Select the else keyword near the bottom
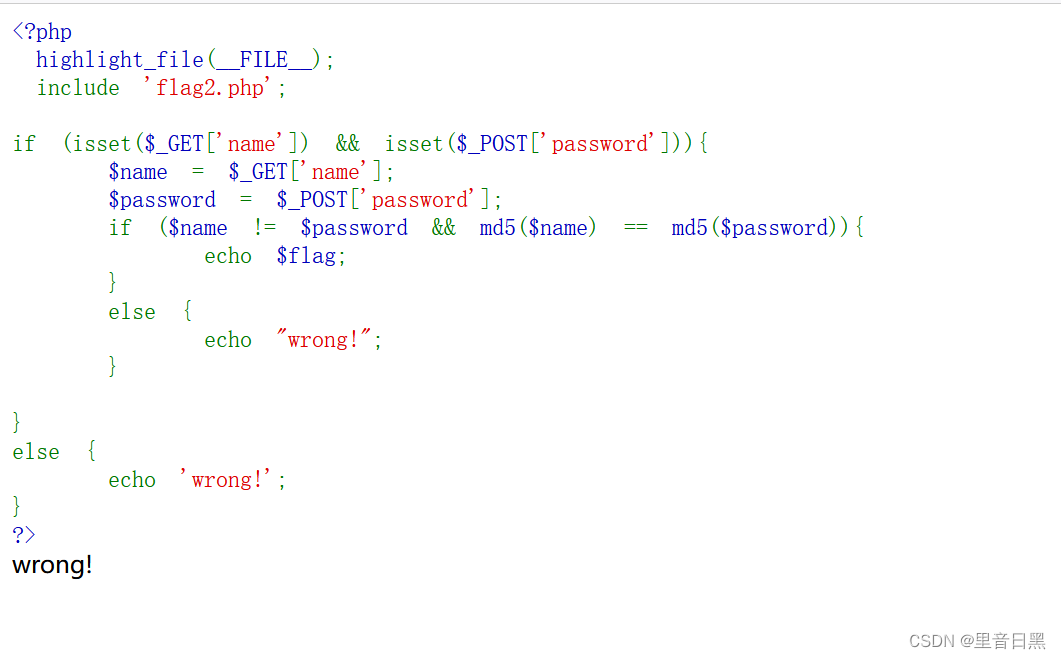 [x=36, y=451]
